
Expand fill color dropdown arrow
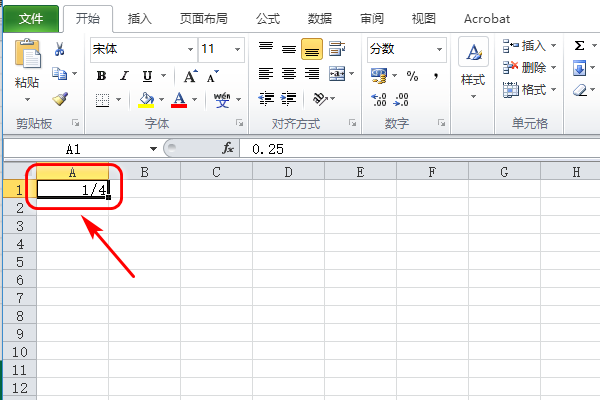point(161,100)
